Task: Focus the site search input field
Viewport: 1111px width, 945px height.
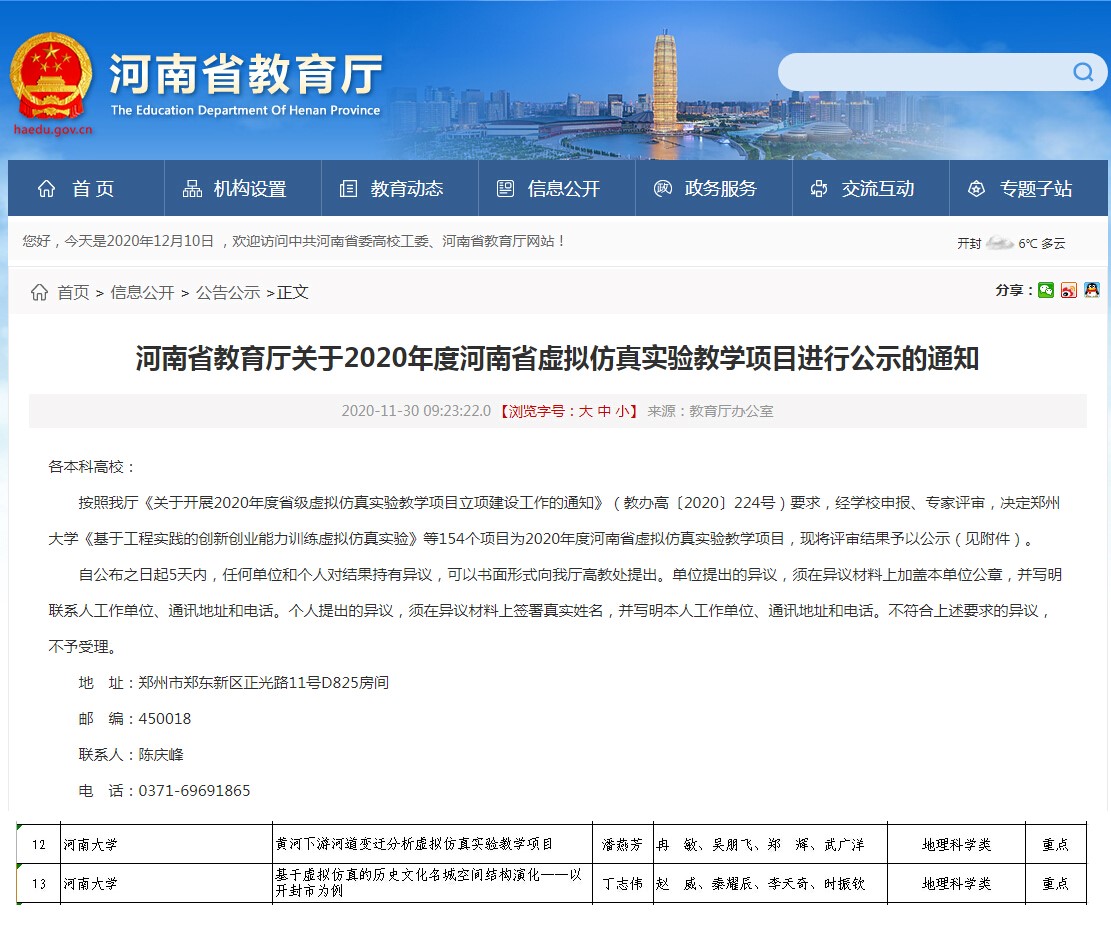Action: 920,72
